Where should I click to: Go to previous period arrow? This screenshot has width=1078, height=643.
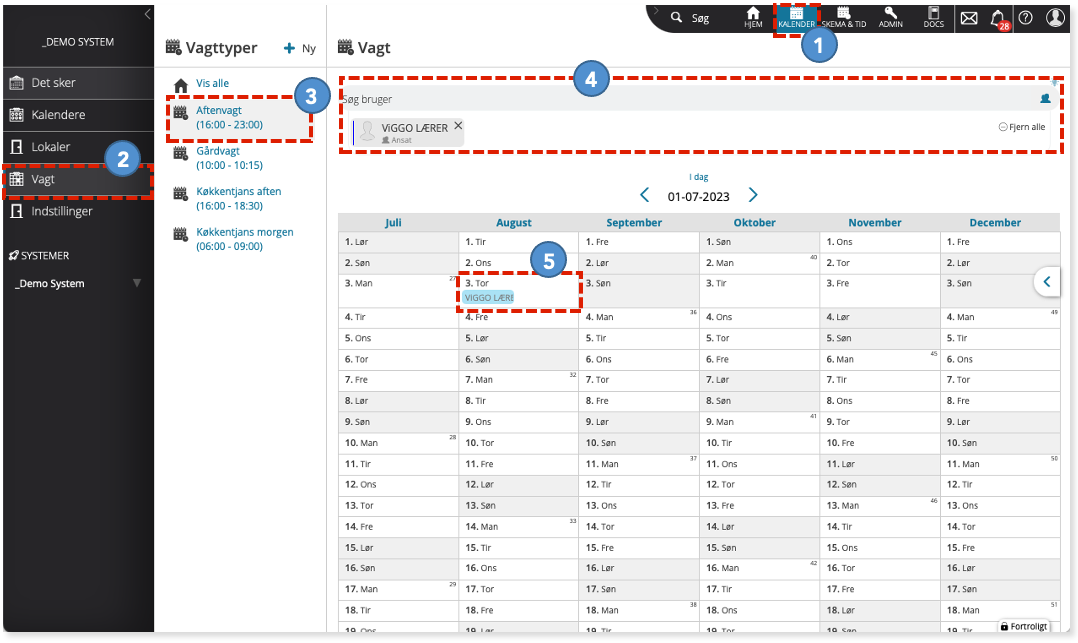click(x=644, y=195)
